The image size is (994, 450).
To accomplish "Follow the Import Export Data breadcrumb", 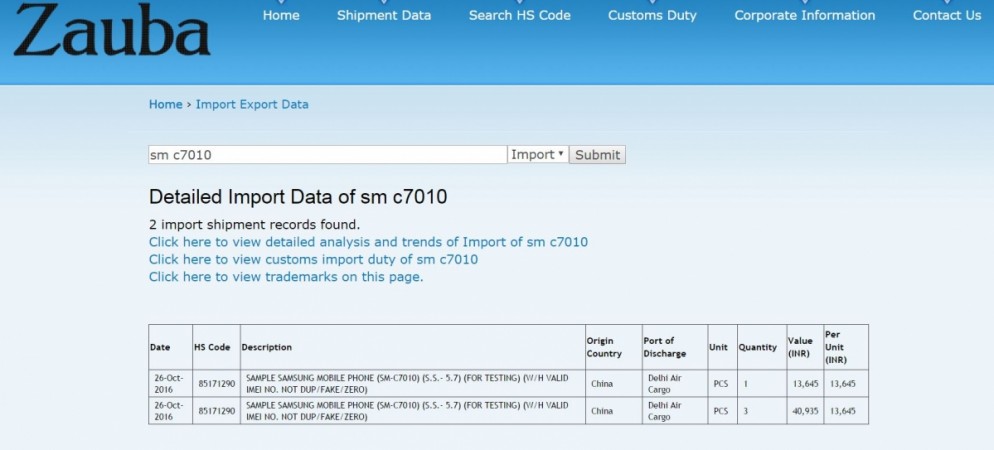I will (x=252, y=105).
